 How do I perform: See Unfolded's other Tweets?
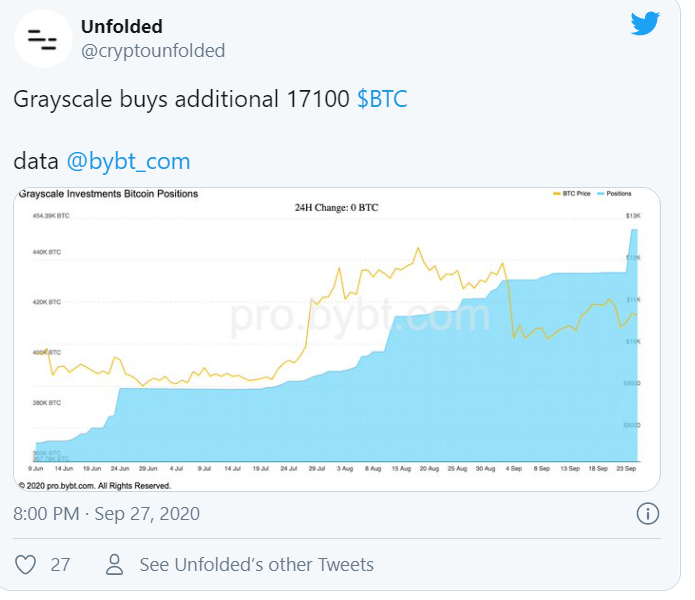coord(257,565)
